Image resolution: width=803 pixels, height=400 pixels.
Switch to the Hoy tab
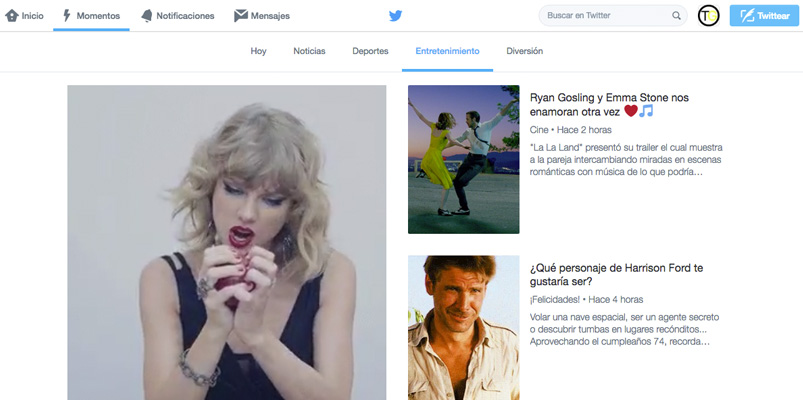pos(258,51)
